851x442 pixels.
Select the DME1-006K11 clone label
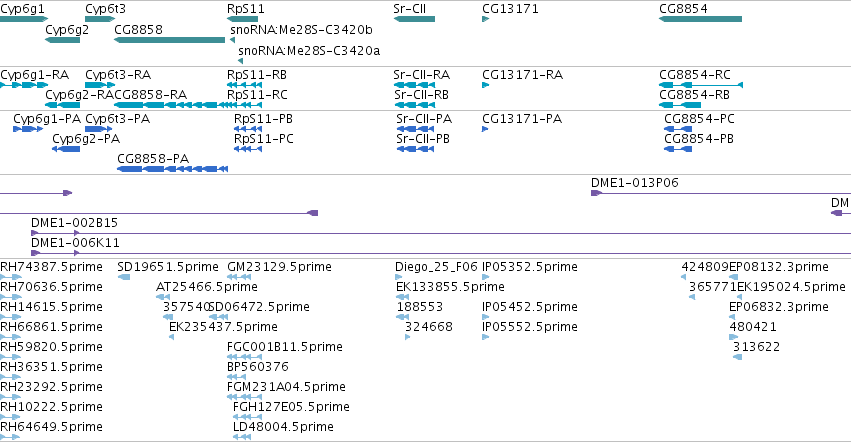tap(75, 242)
